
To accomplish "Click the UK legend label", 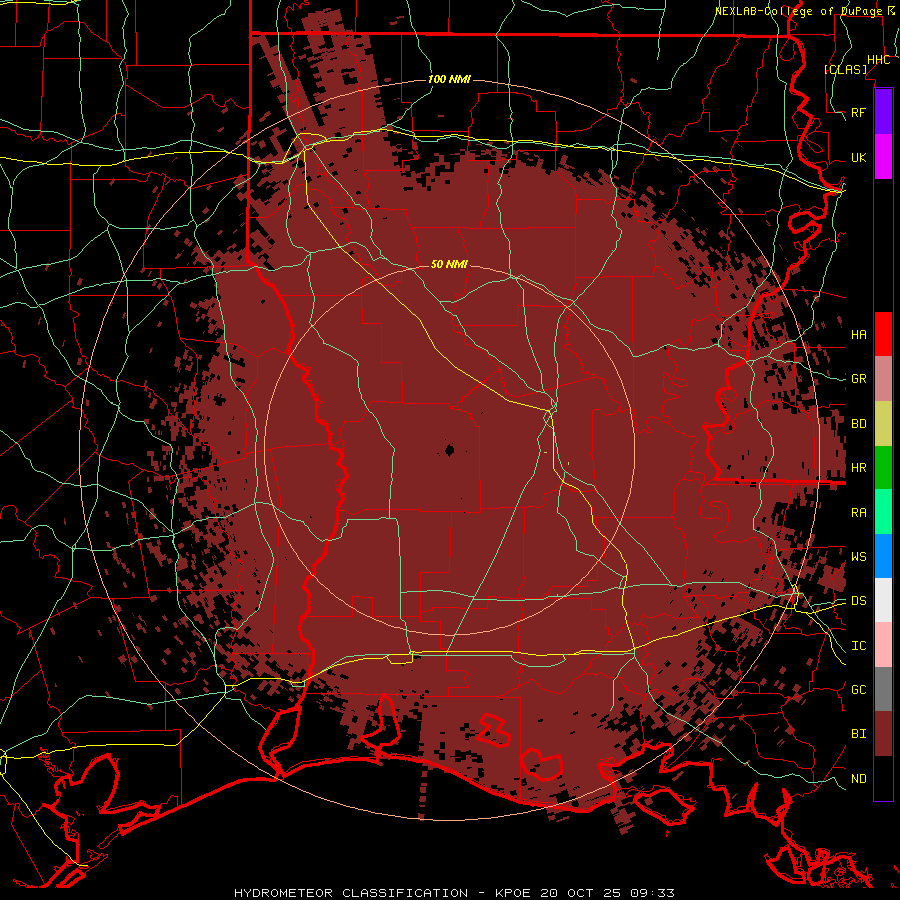I will point(858,157).
